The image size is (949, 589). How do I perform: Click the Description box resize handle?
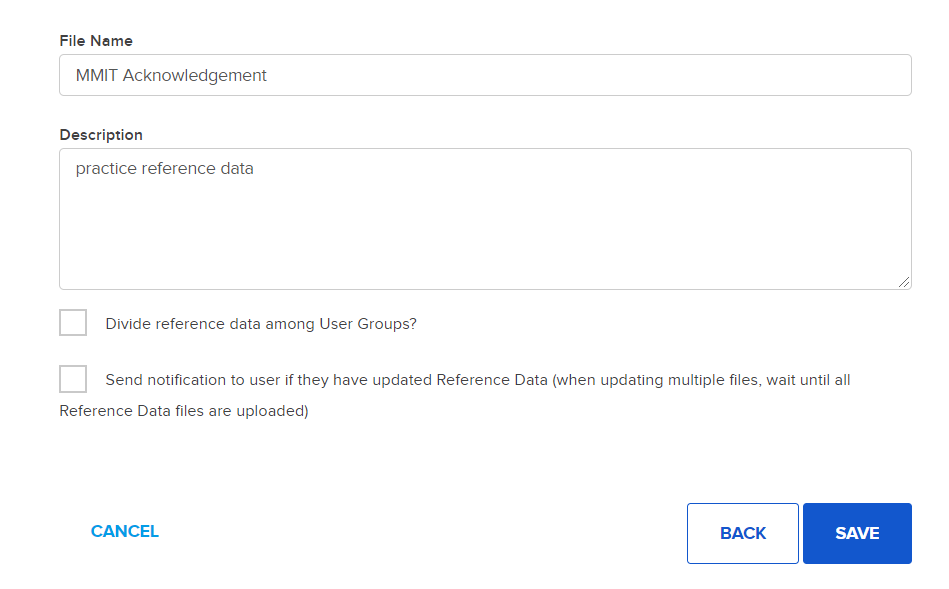(904, 282)
